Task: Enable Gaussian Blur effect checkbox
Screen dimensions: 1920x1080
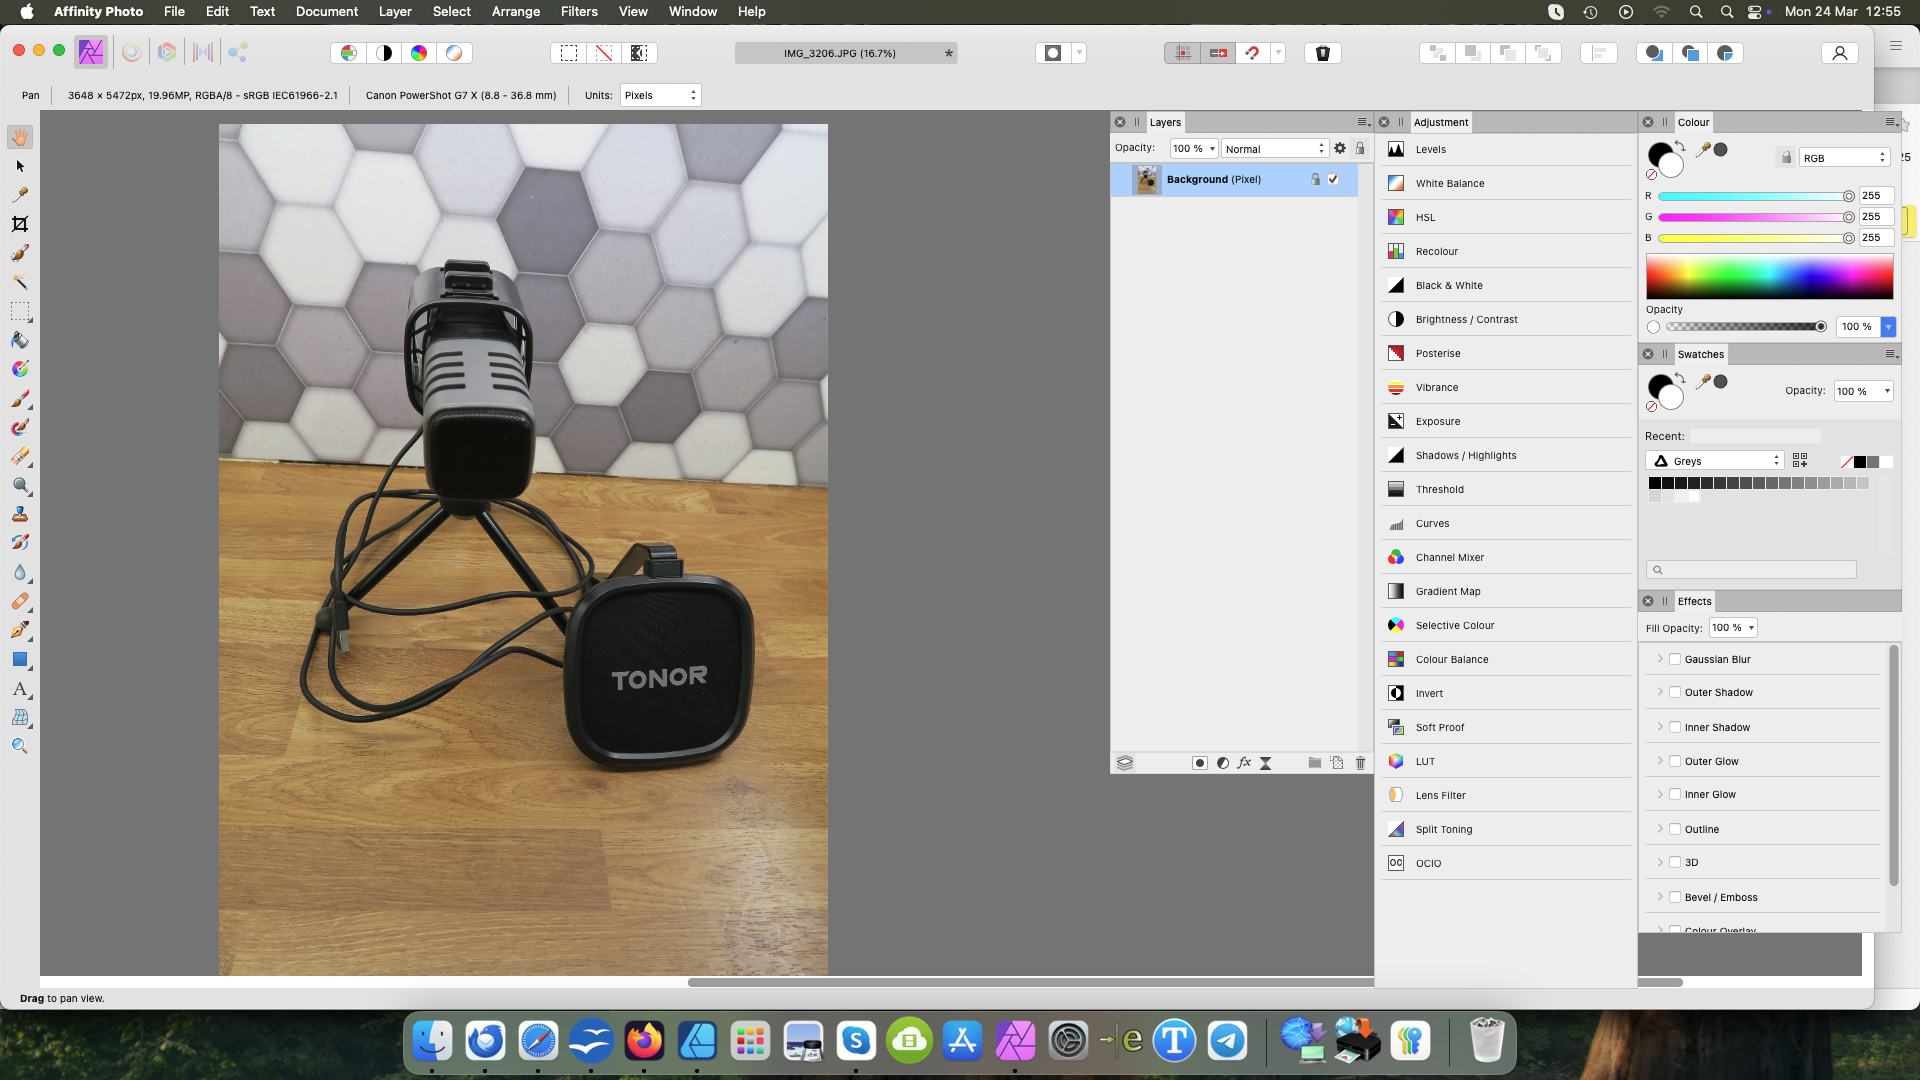Action: coord(1675,659)
